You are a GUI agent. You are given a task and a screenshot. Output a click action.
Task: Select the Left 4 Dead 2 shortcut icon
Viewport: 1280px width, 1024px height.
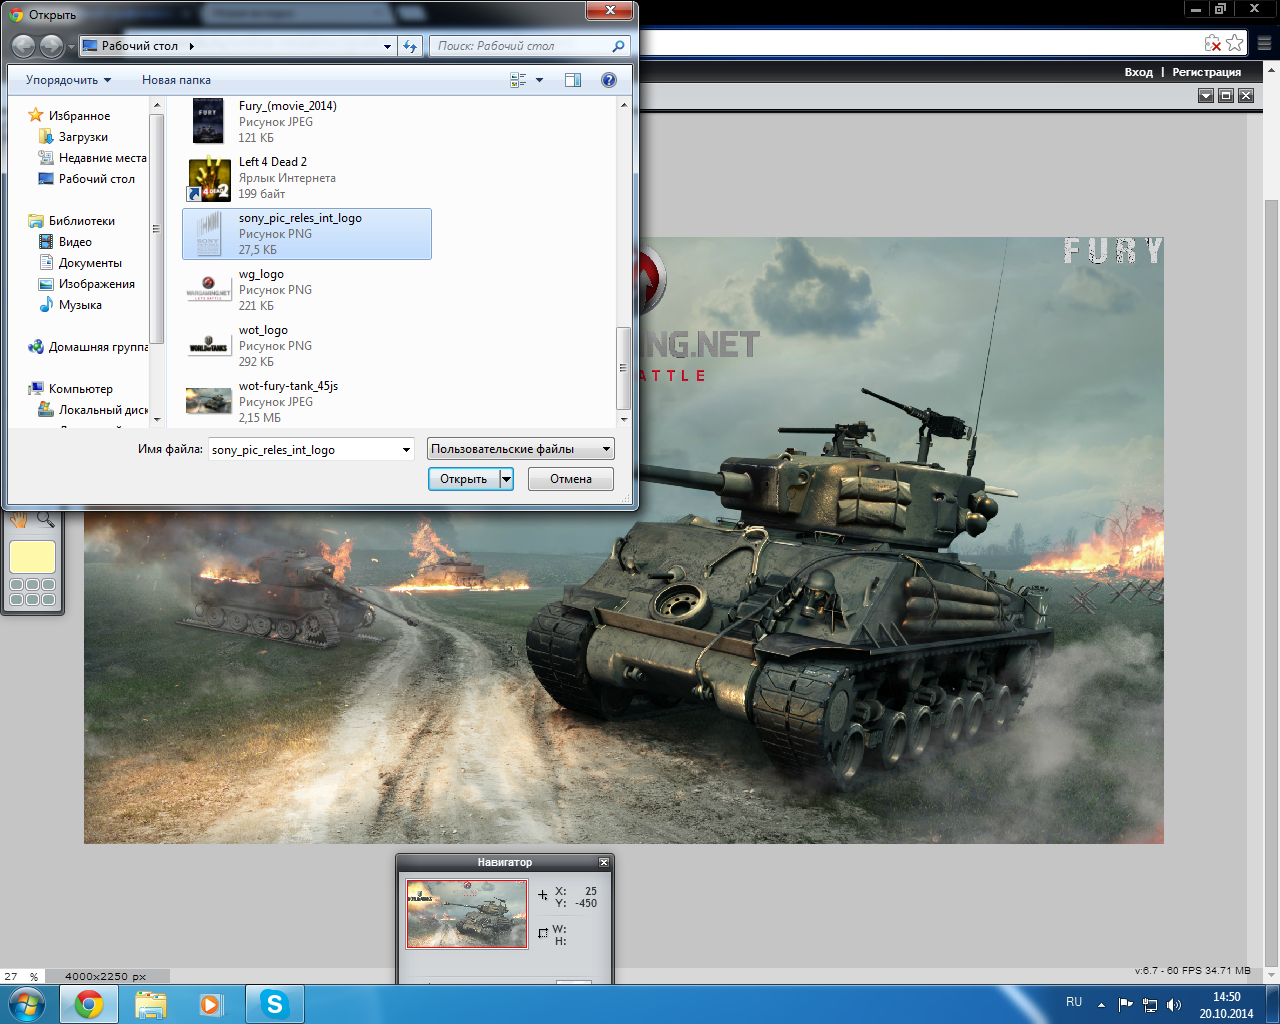point(209,178)
